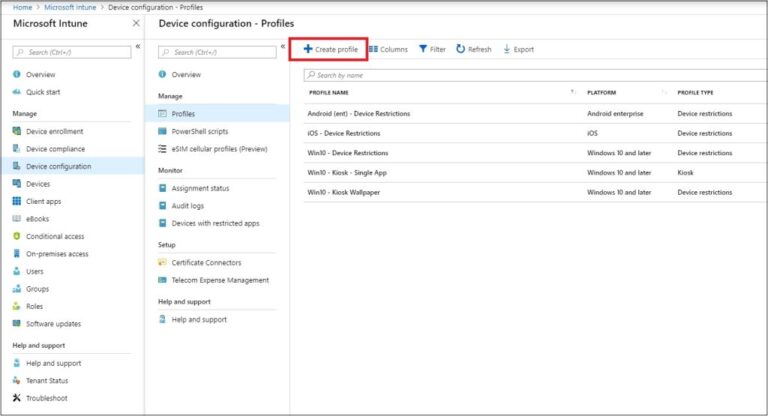The height and width of the screenshot is (416, 768).
Task: Open "Win10 - Kiosk Wallpaper" profile
Action: pos(344,192)
